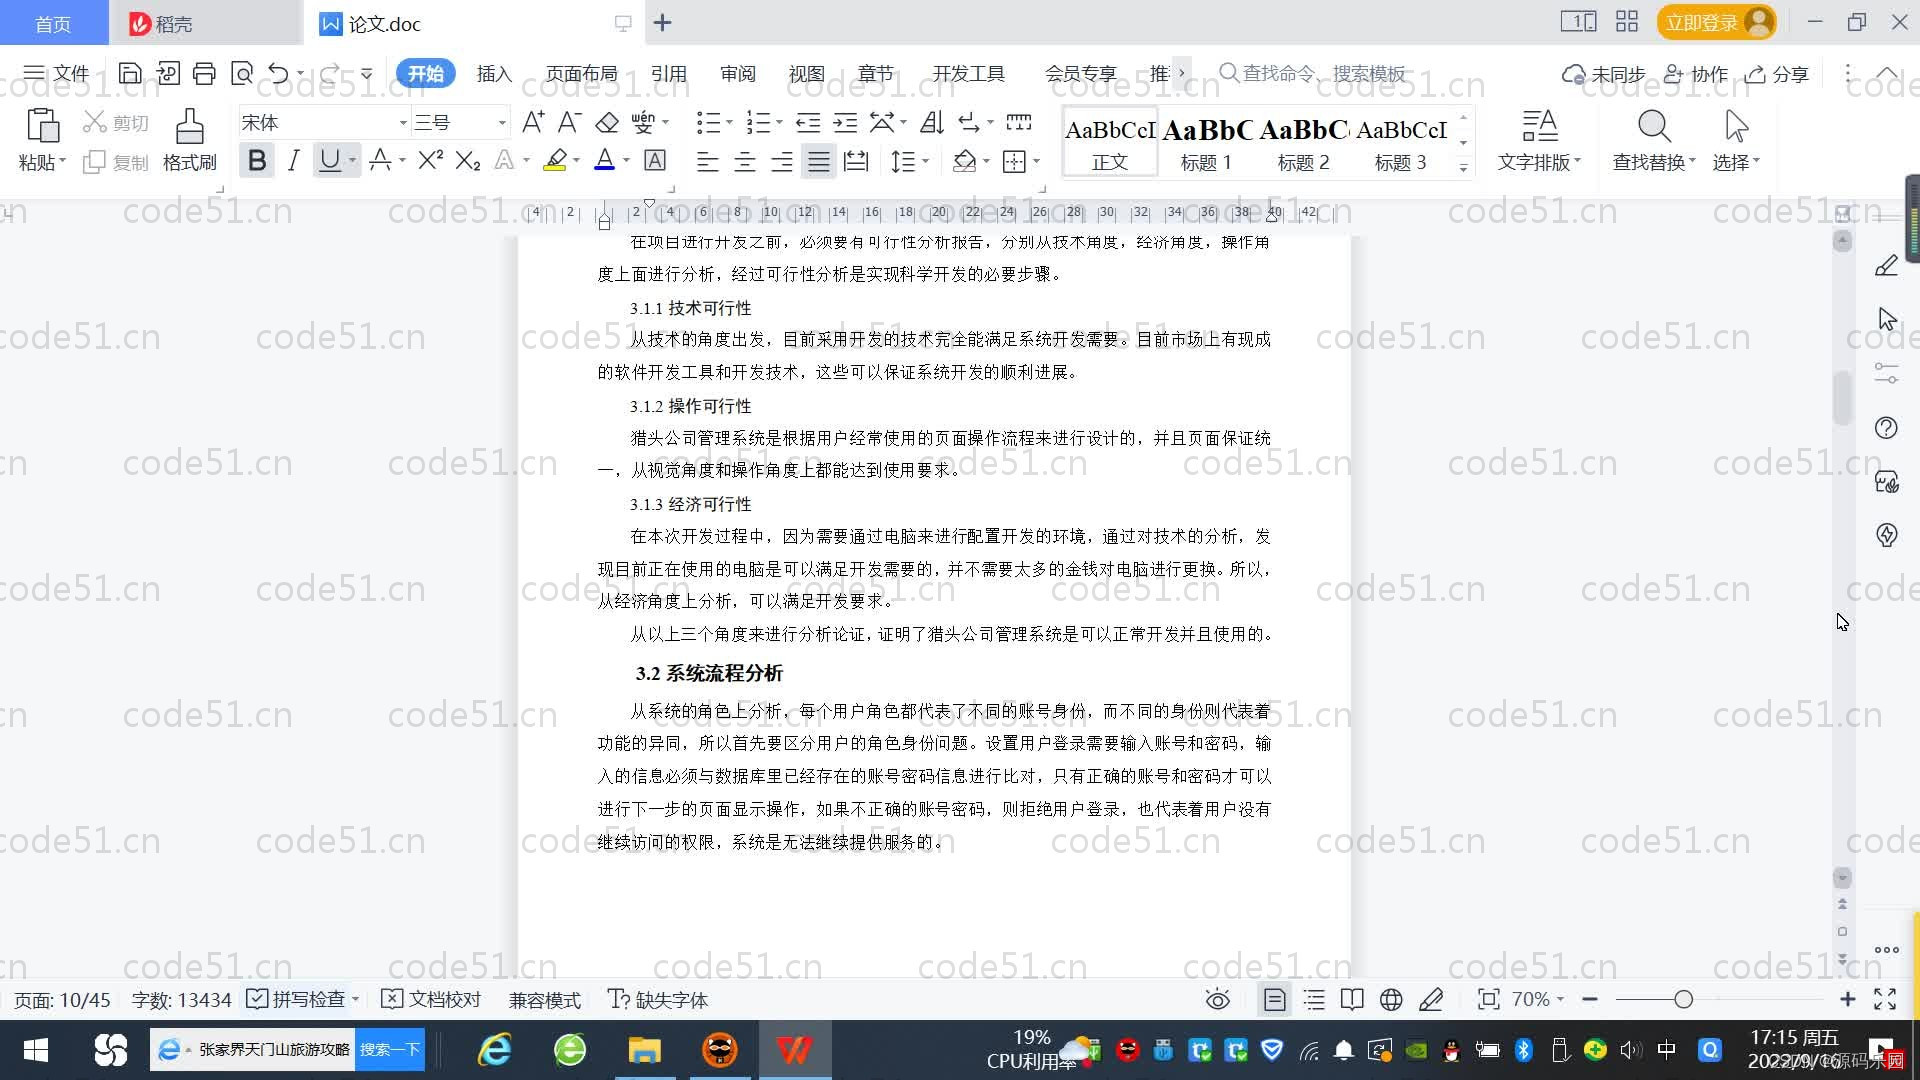
Task: Toggle underline formatting
Action: 329,160
